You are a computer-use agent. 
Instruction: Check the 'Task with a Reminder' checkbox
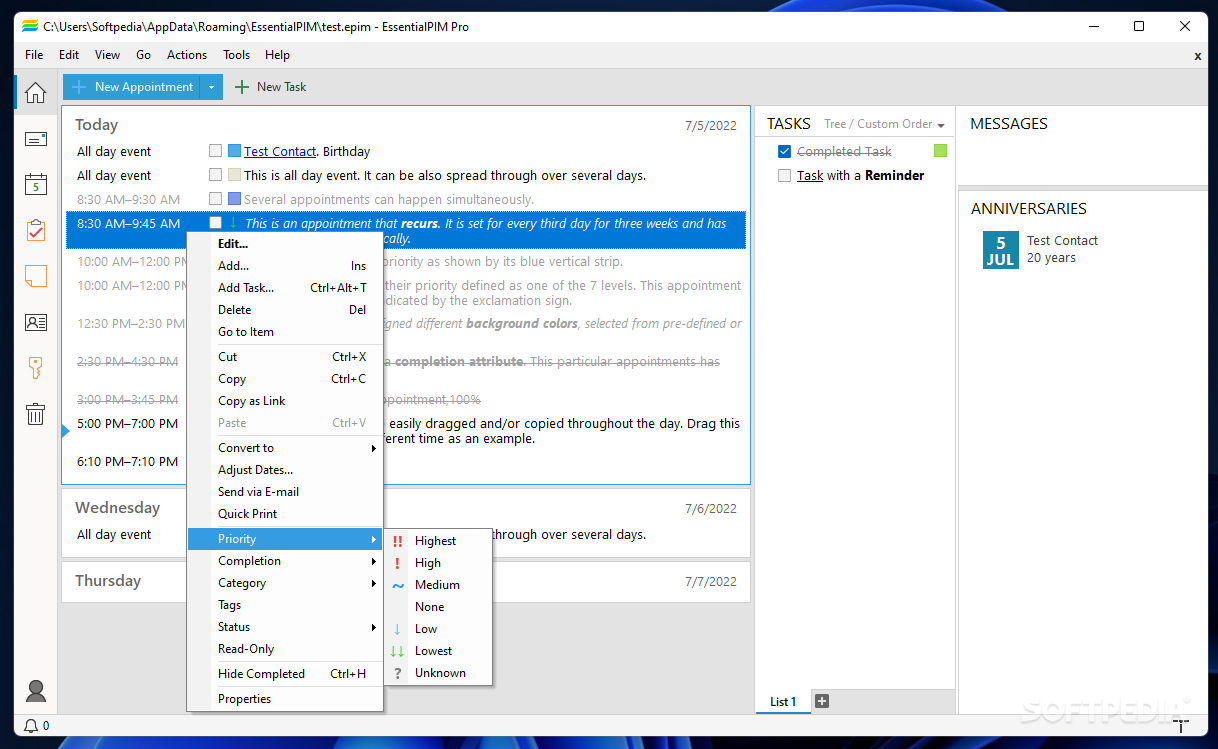coord(784,175)
